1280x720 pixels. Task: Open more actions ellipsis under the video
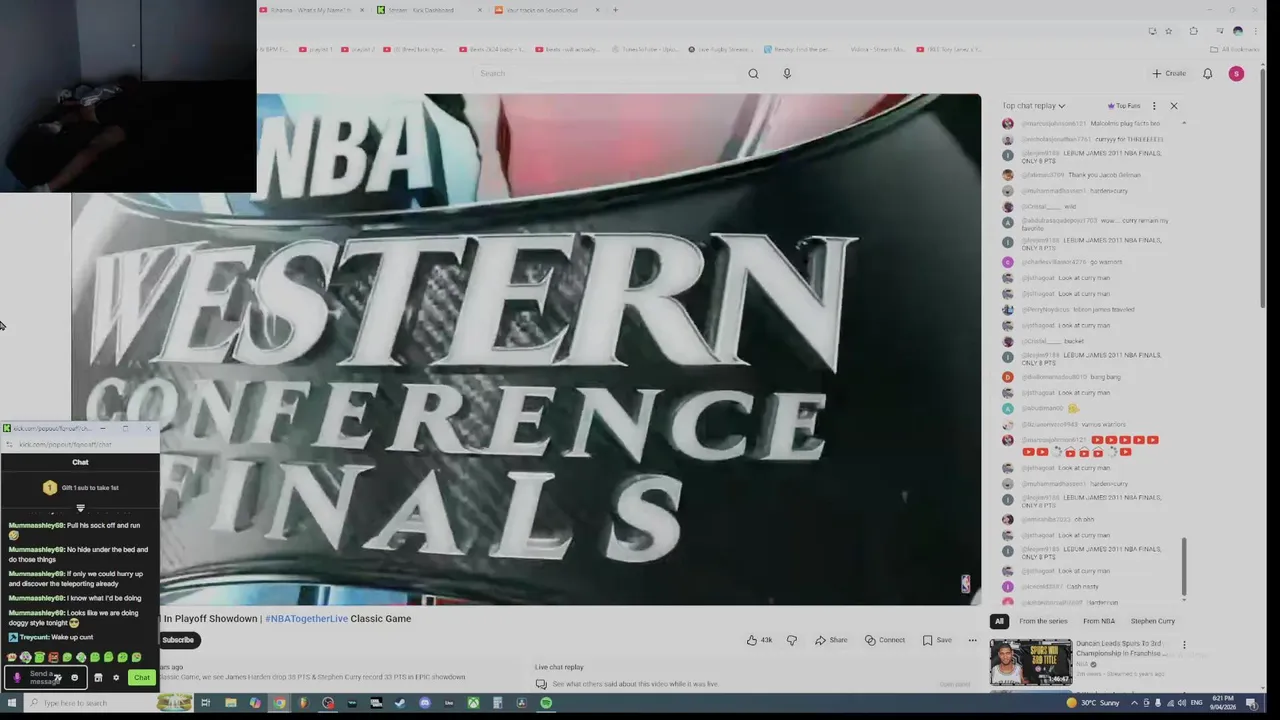pyautogui.click(x=972, y=640)
